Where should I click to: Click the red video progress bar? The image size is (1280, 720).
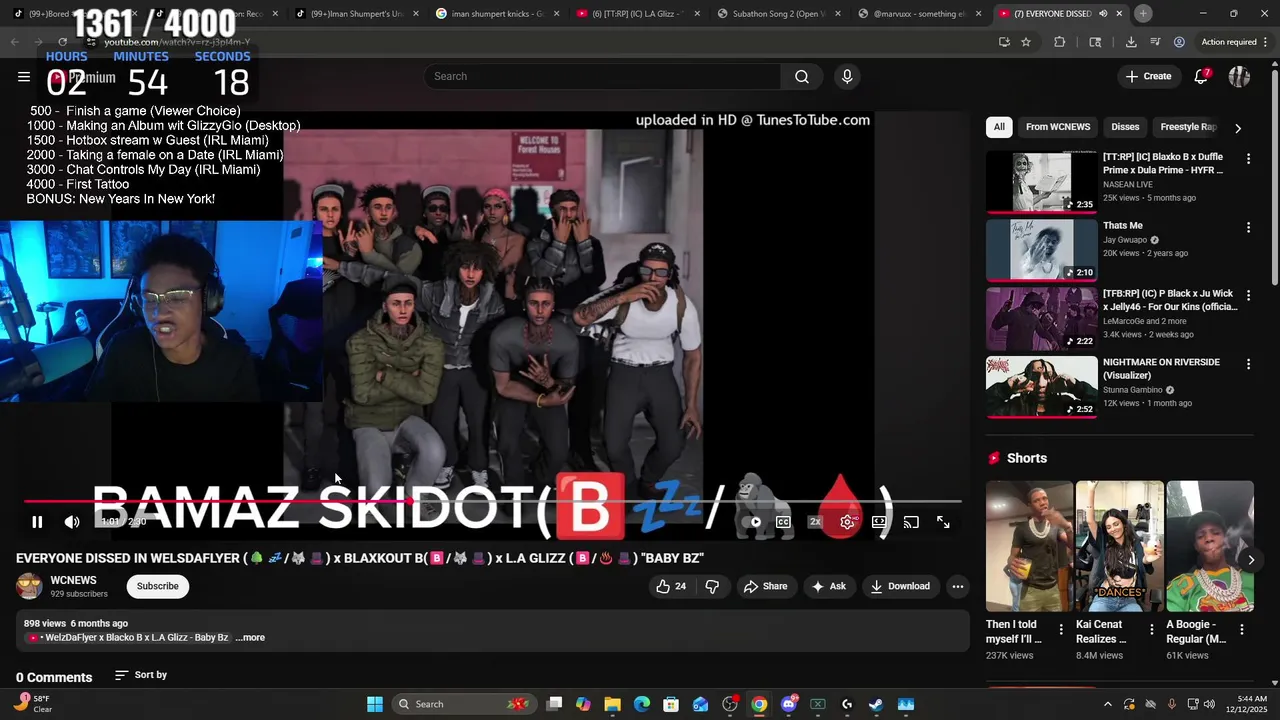pyautogui.click(x=492, y=502)
